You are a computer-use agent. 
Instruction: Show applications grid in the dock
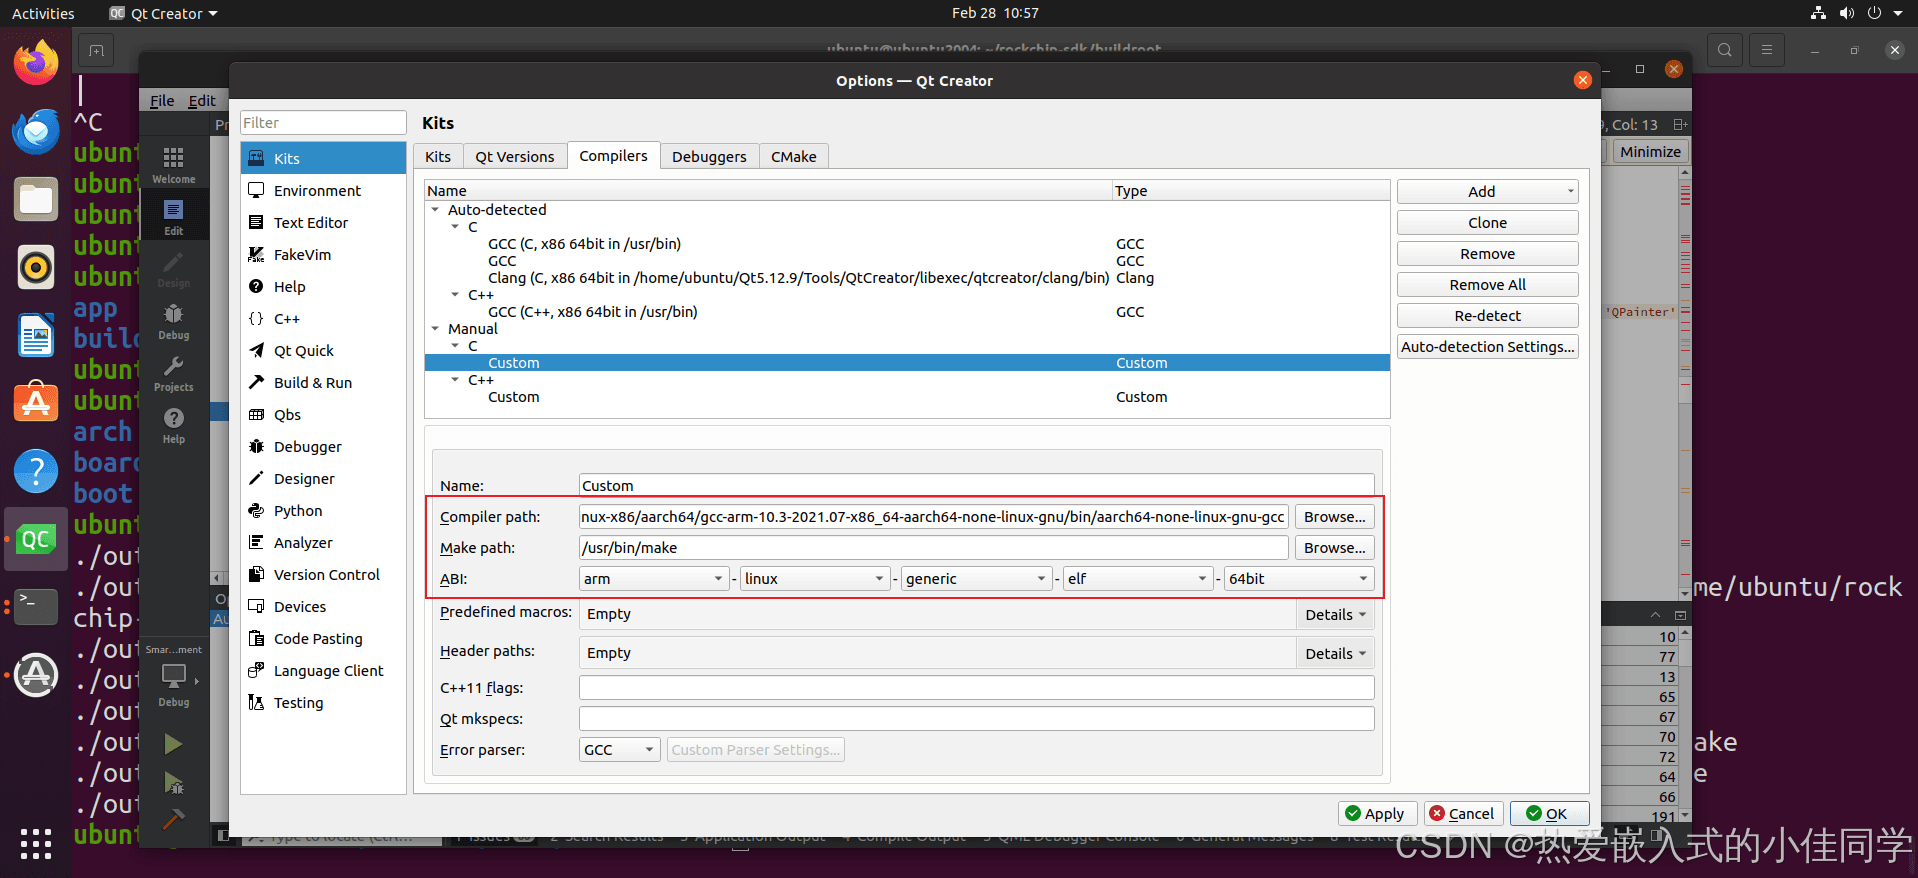pyautogui.click(x=36, y=843)
